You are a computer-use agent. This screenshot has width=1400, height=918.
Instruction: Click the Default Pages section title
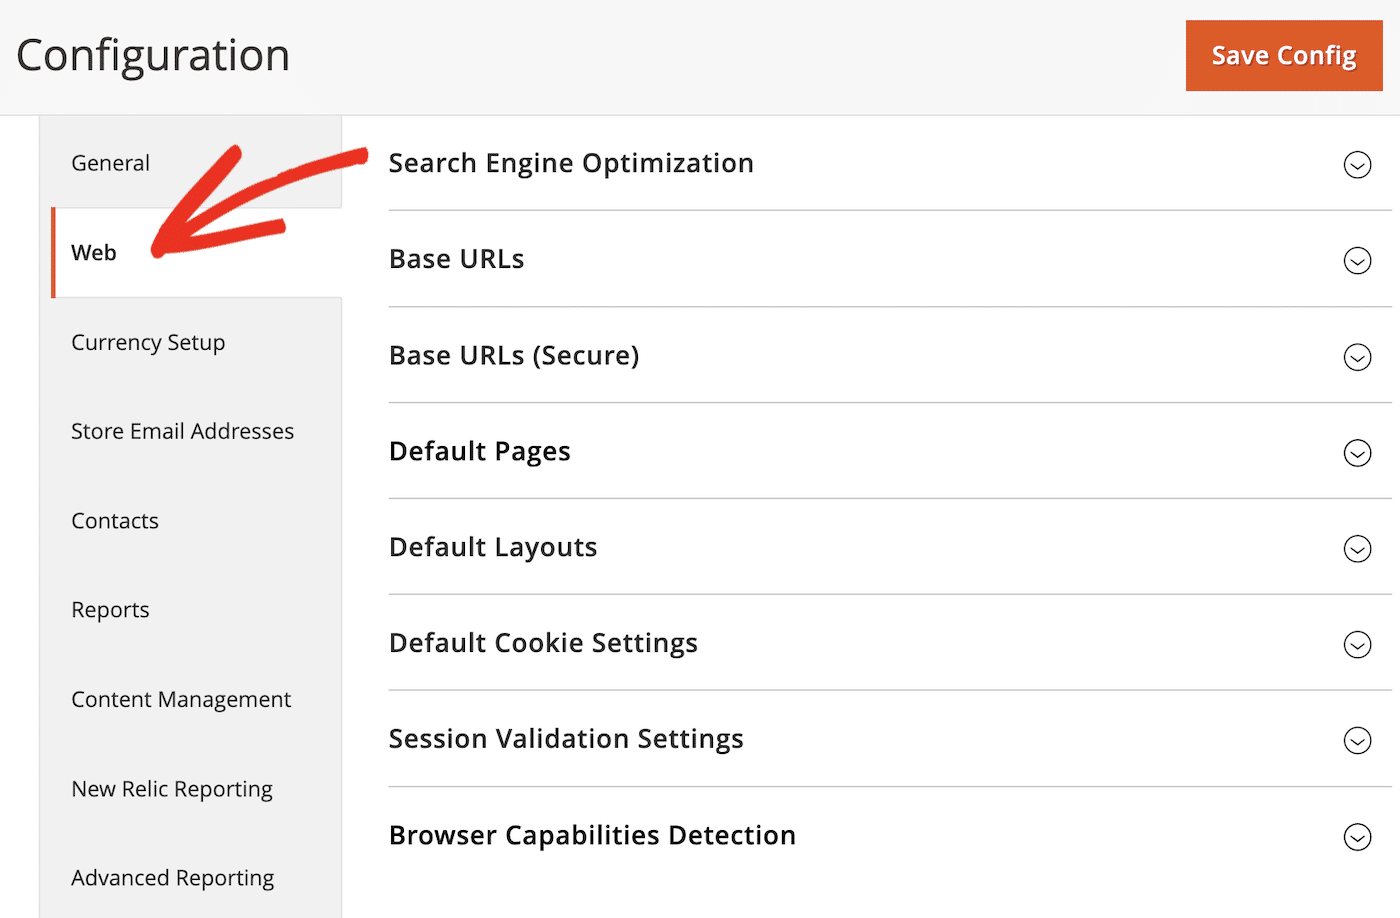(479, 451)
